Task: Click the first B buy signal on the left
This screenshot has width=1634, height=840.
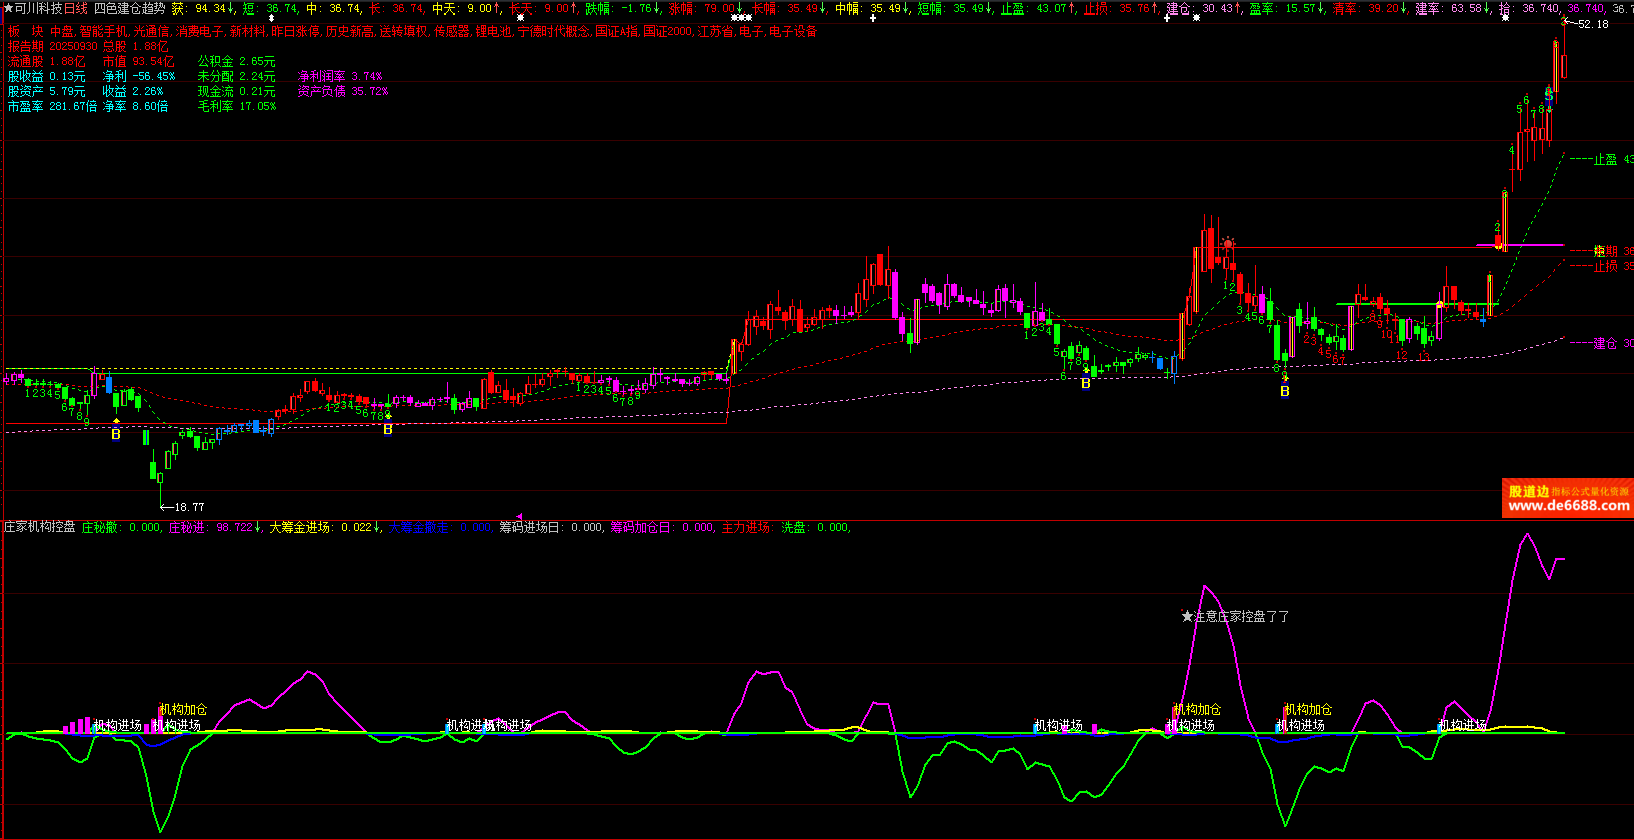Action: coord(116,434)
